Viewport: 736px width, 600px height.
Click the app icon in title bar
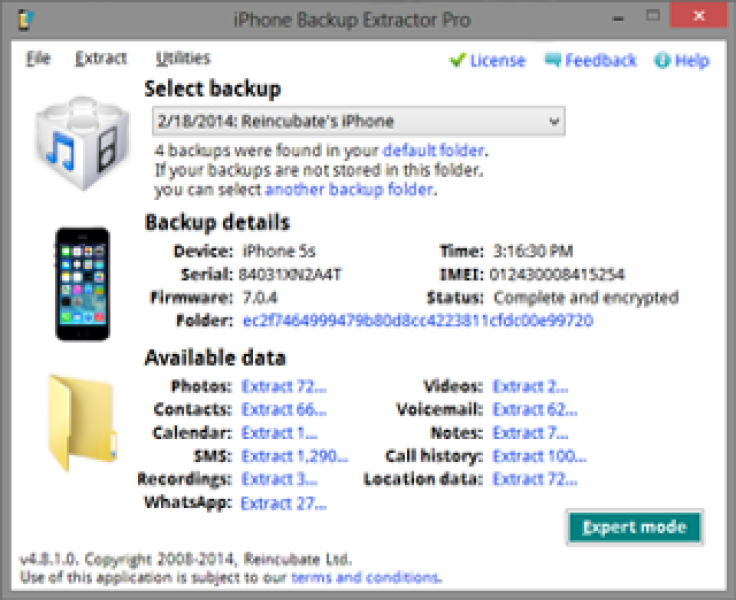[x=26, y=20]
